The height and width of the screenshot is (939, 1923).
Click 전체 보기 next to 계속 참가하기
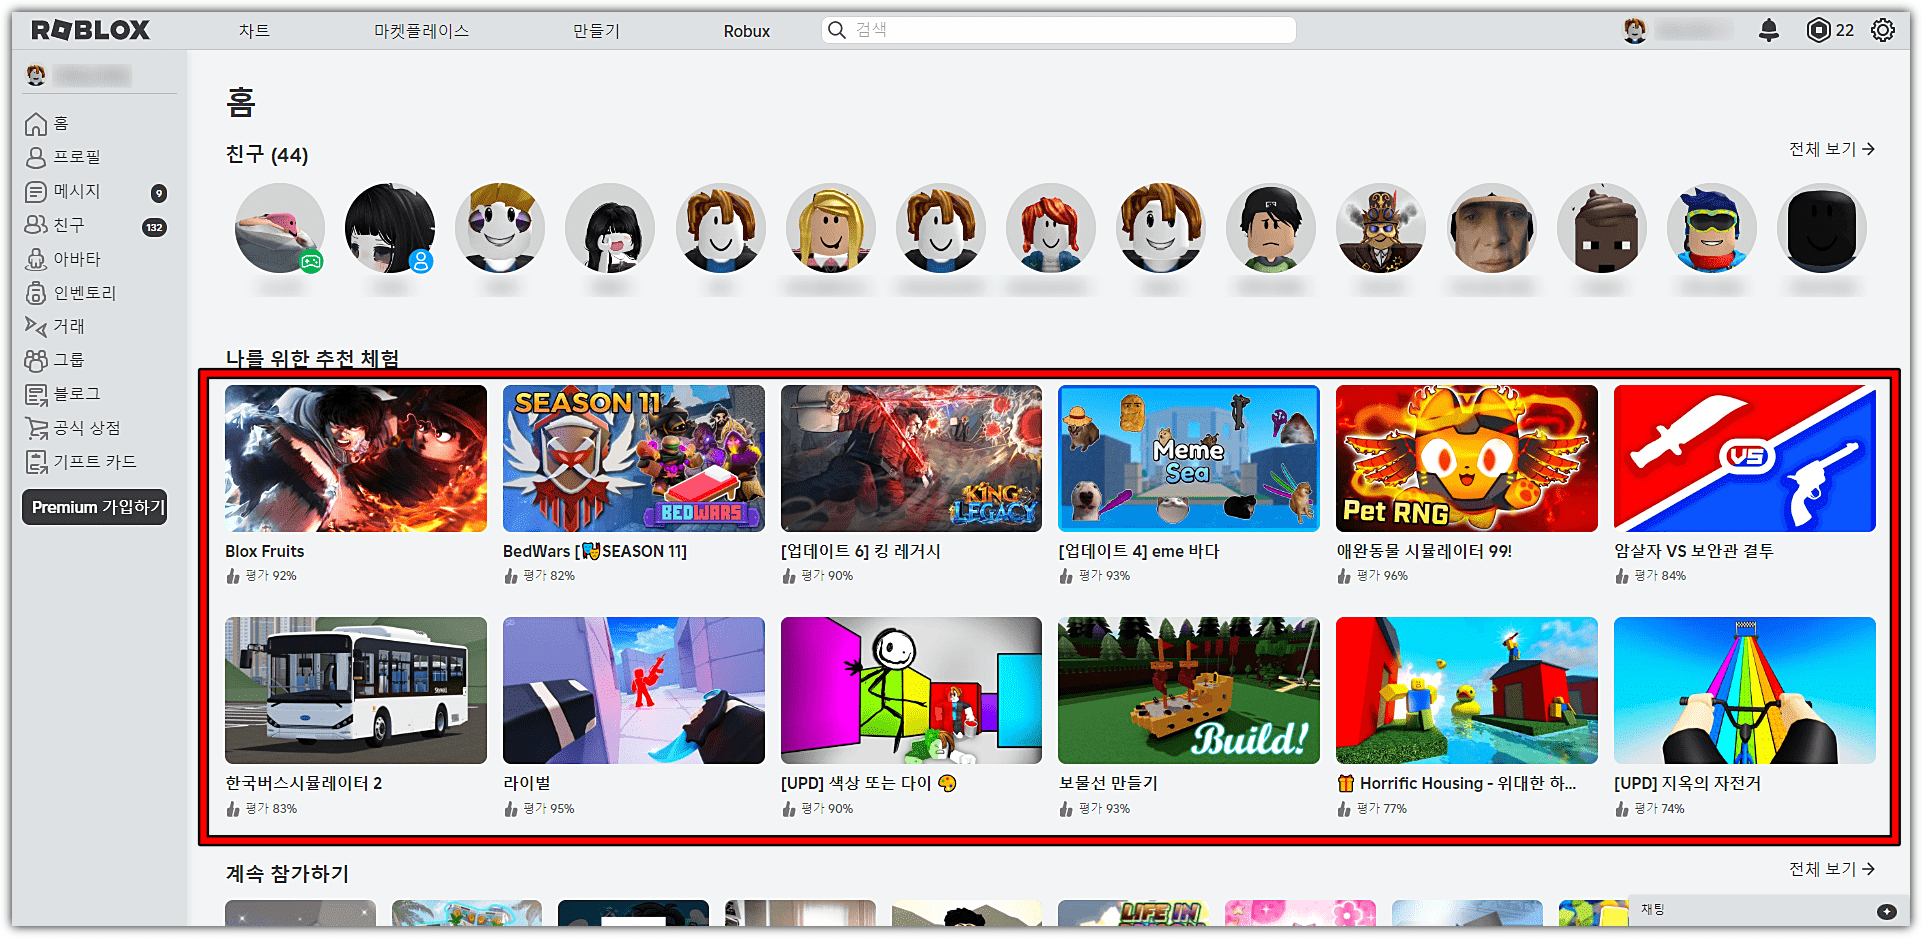(1832, 869)
